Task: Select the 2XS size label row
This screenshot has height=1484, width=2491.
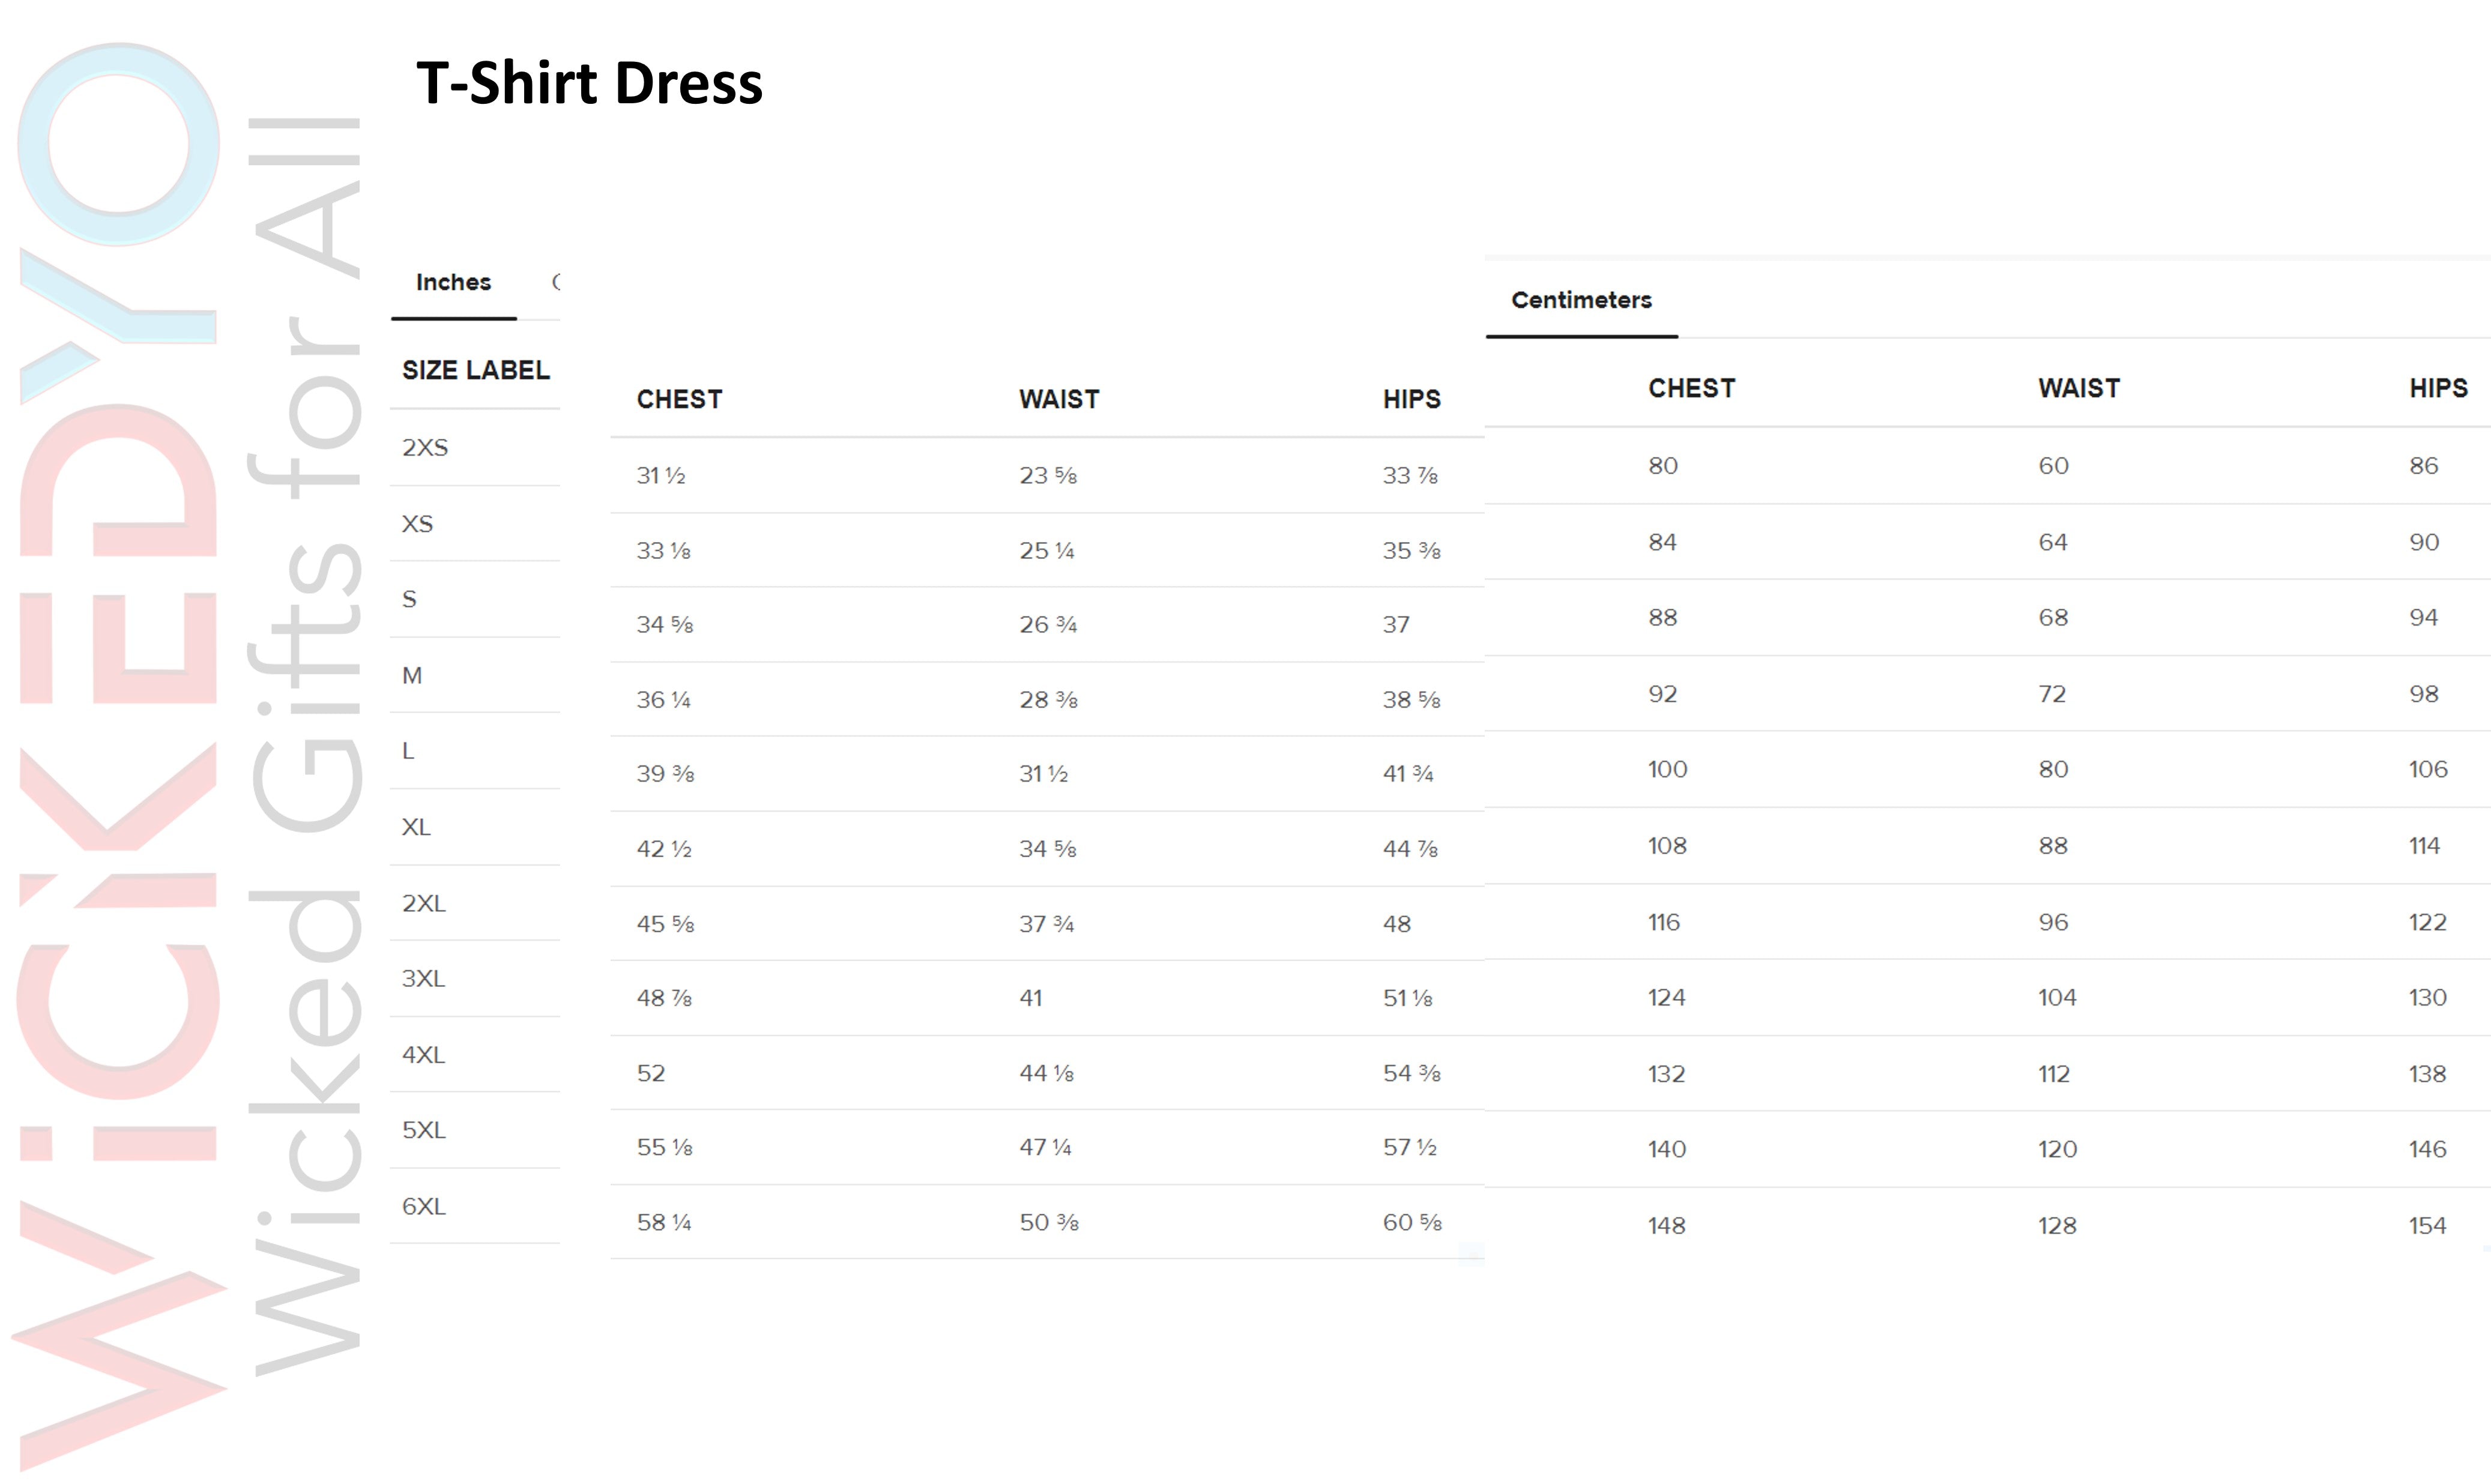Action: (425, 448)
